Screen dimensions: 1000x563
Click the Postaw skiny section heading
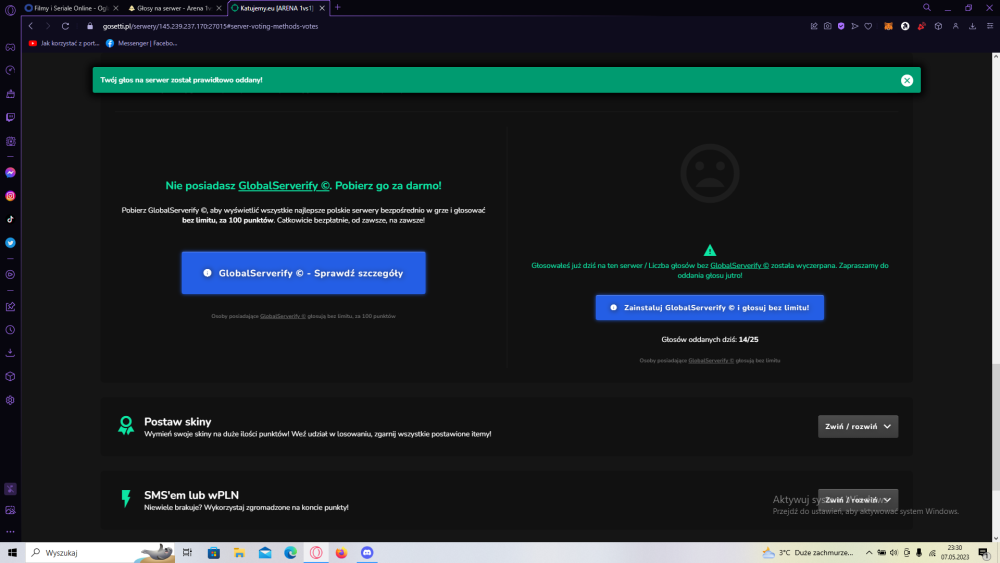click(177, 421)
